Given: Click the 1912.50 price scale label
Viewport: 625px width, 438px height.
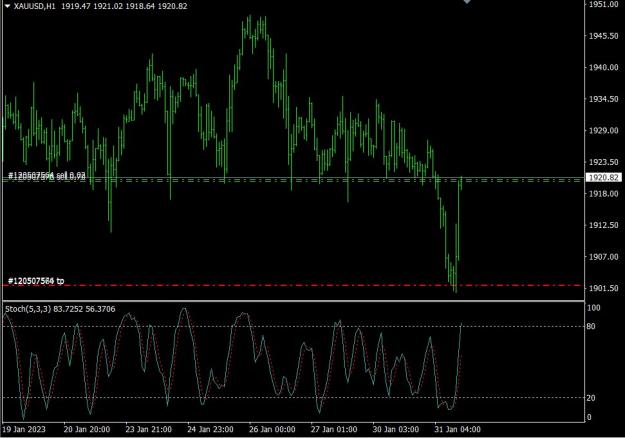Looking at the screenshot, I should click(603, 225).
